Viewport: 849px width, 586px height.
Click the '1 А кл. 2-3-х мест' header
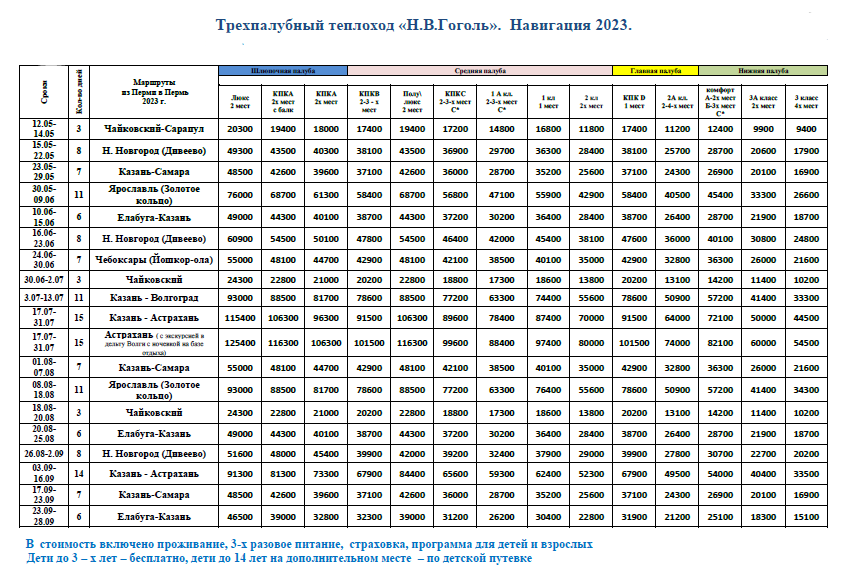coord(502,102)
